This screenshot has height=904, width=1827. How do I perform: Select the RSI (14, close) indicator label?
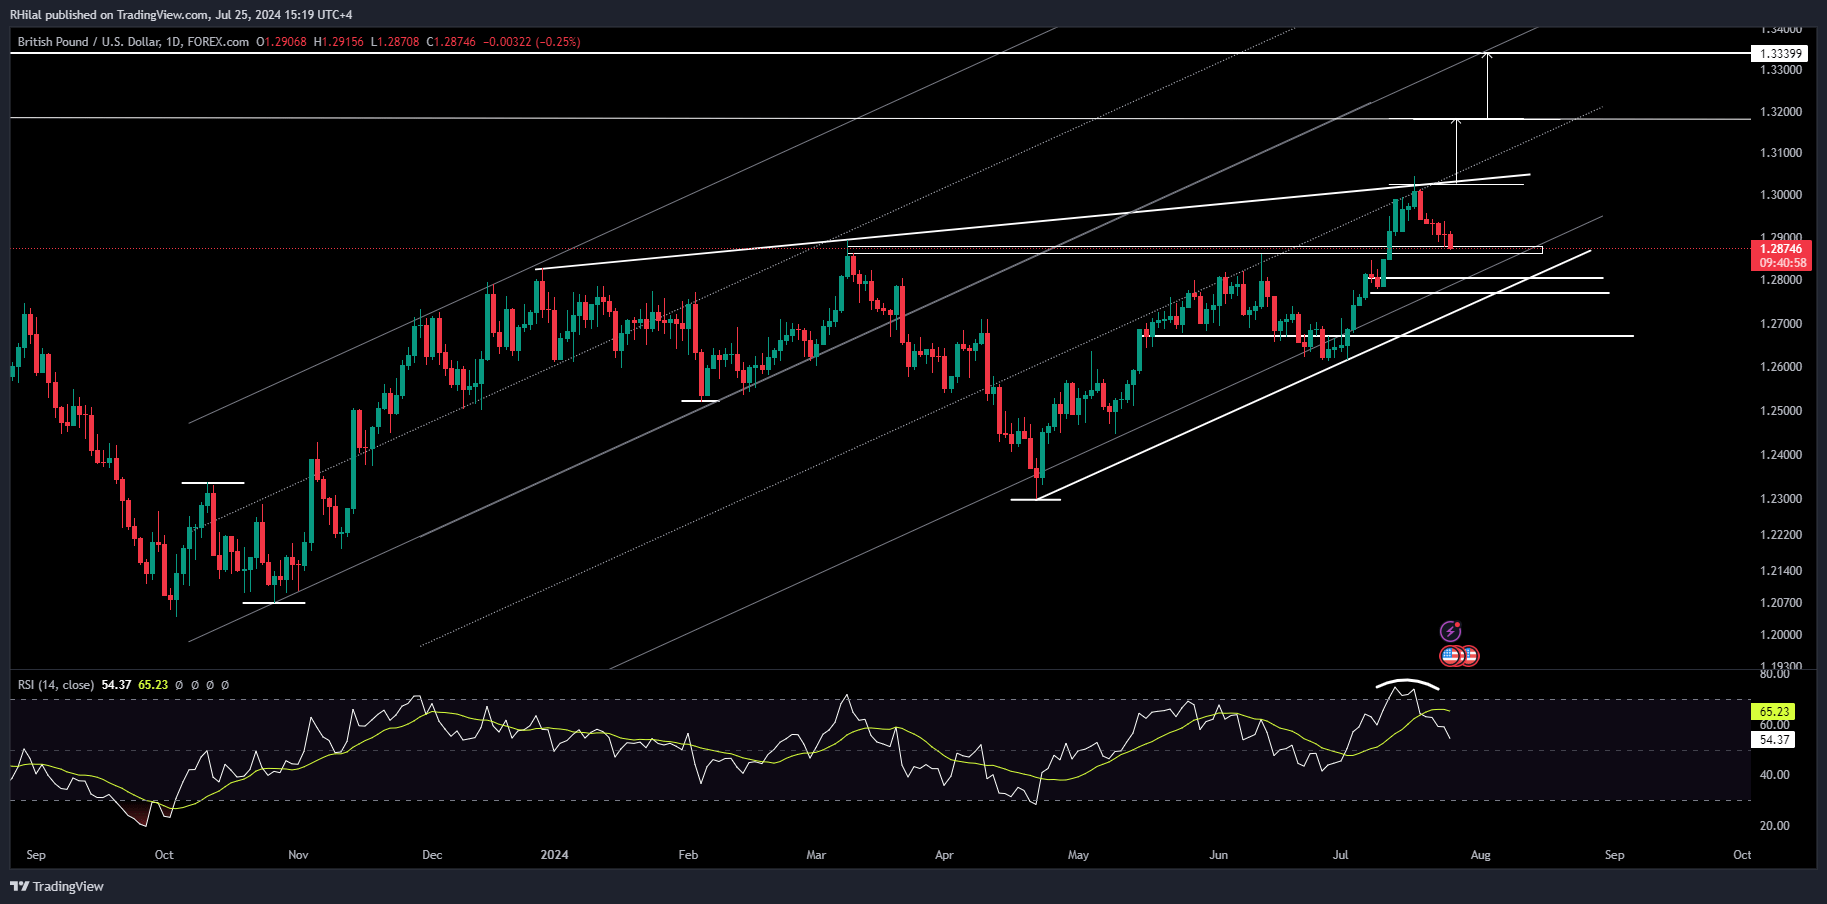pos(56,685)
